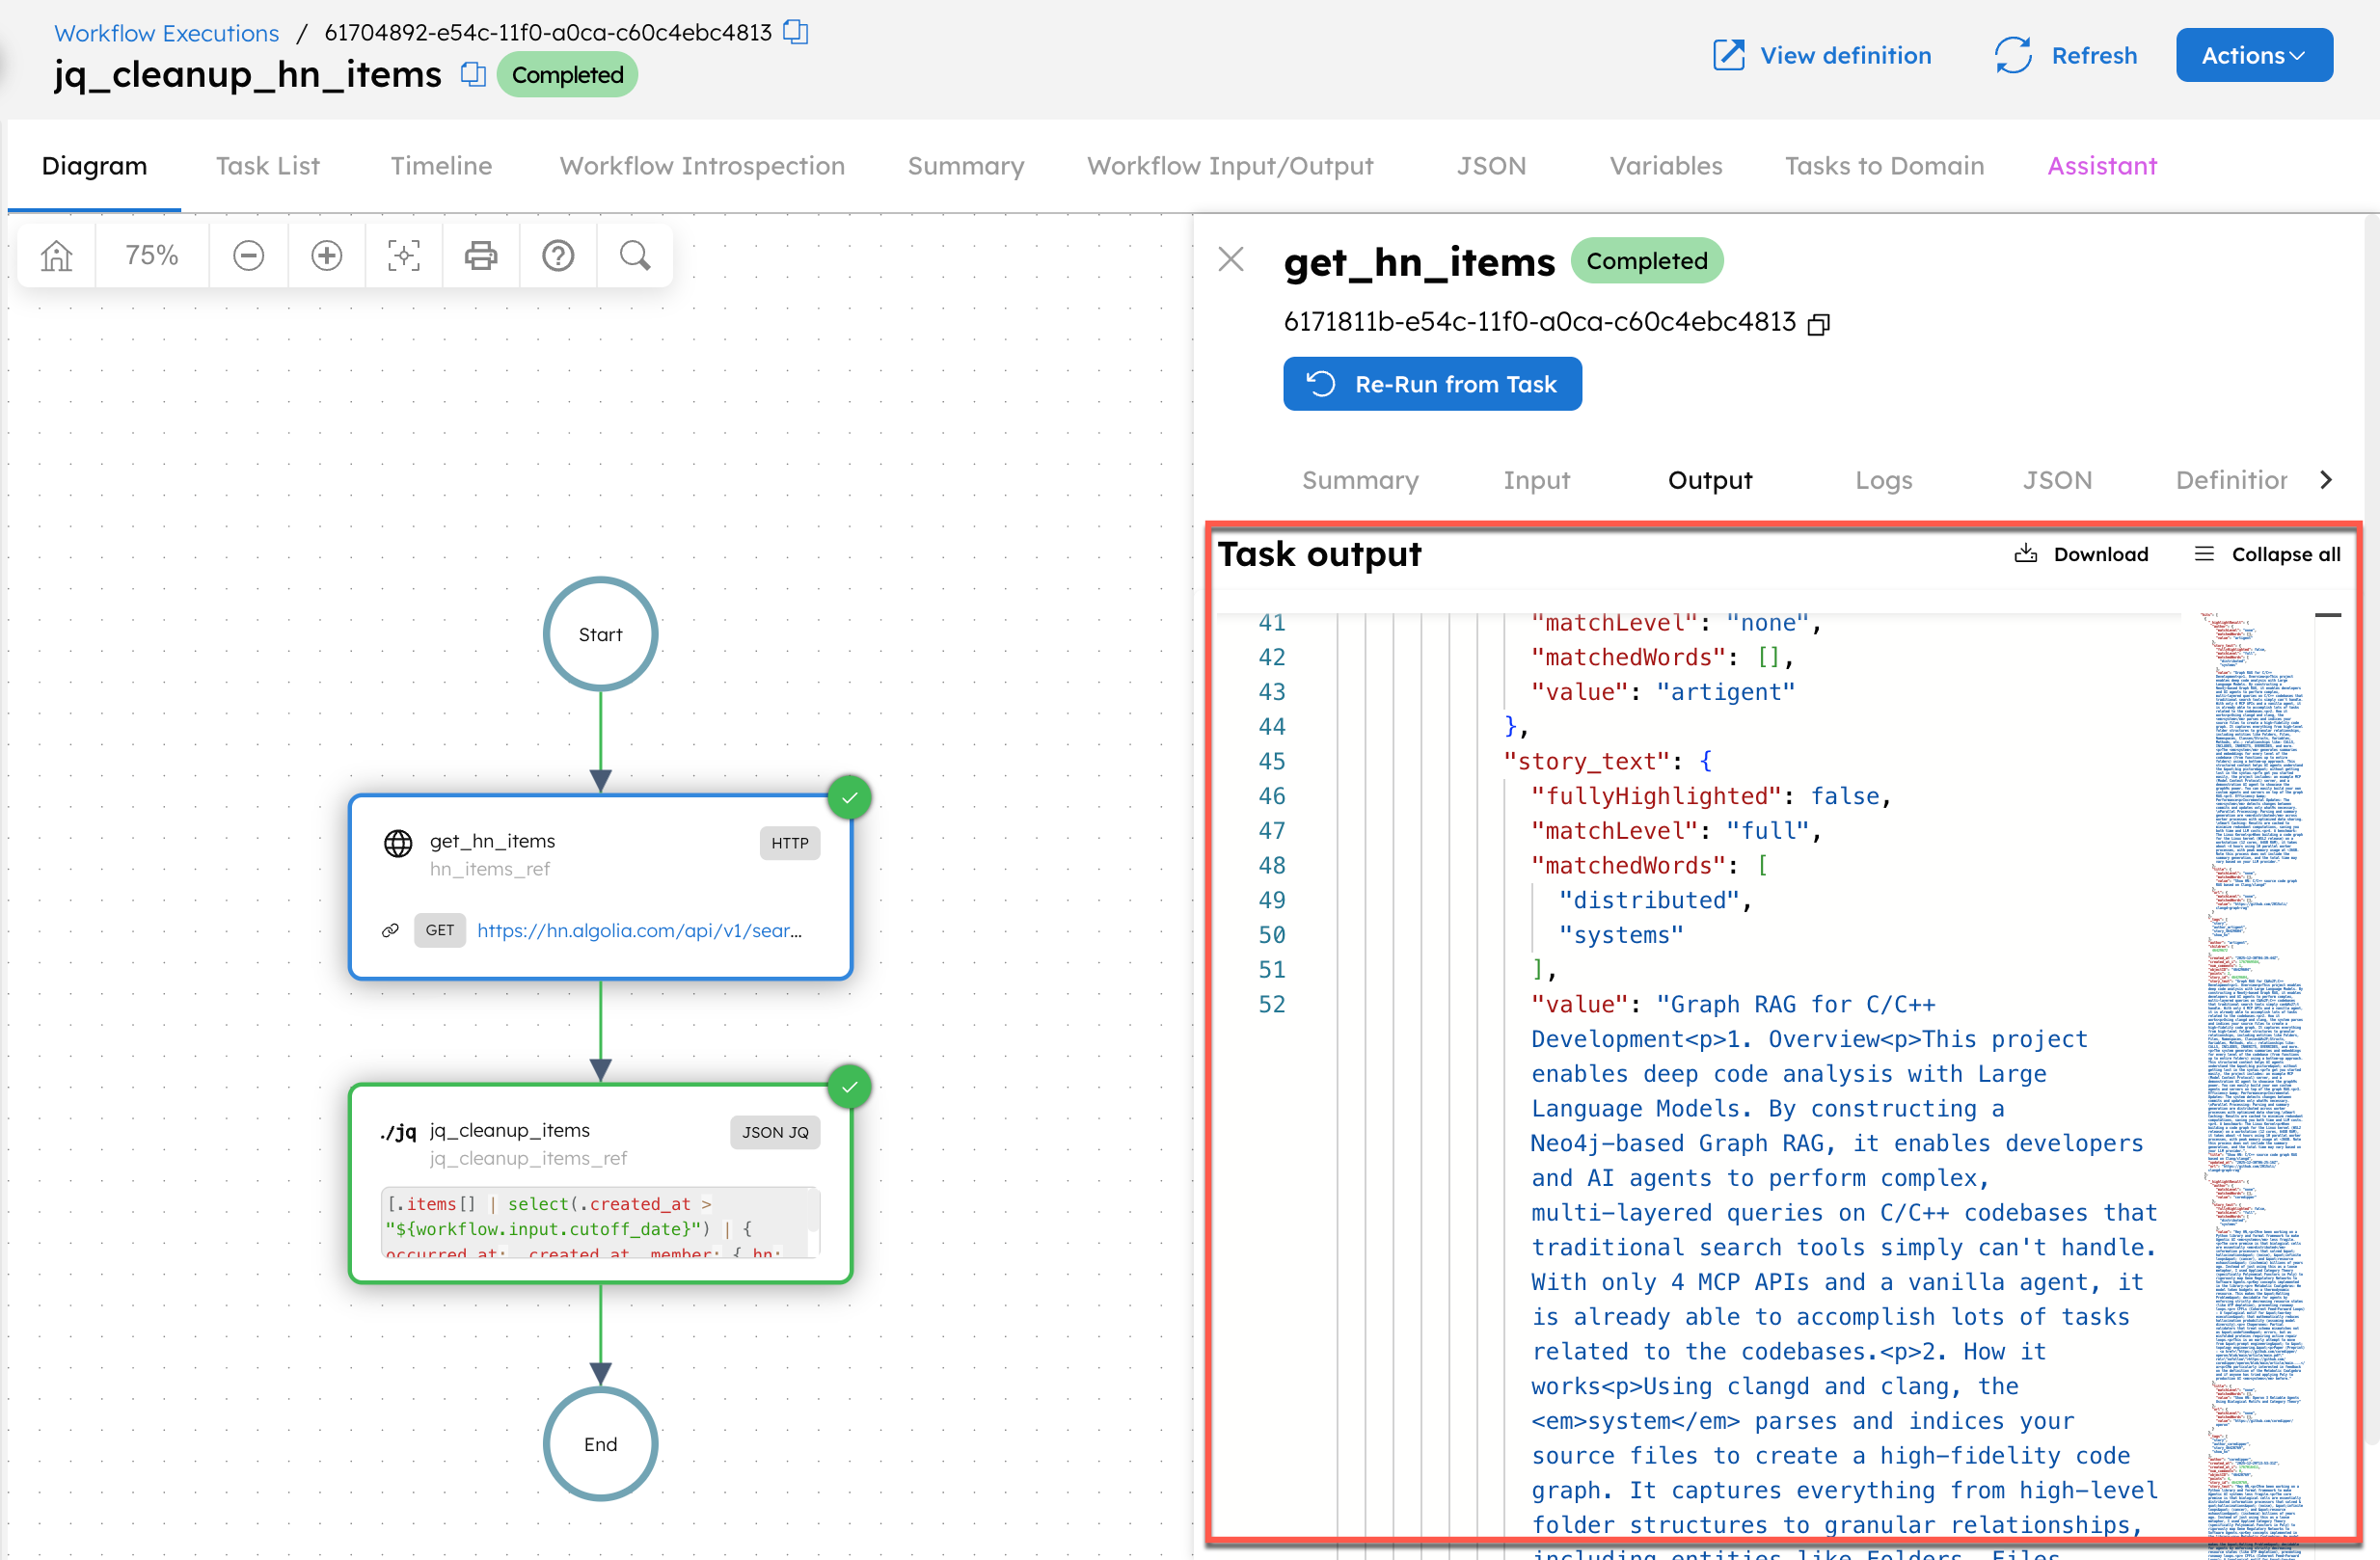Screen dimensions: 2380x1560
Task: Open the hn.algolia.com GET request link
Action: click(639, 930)
